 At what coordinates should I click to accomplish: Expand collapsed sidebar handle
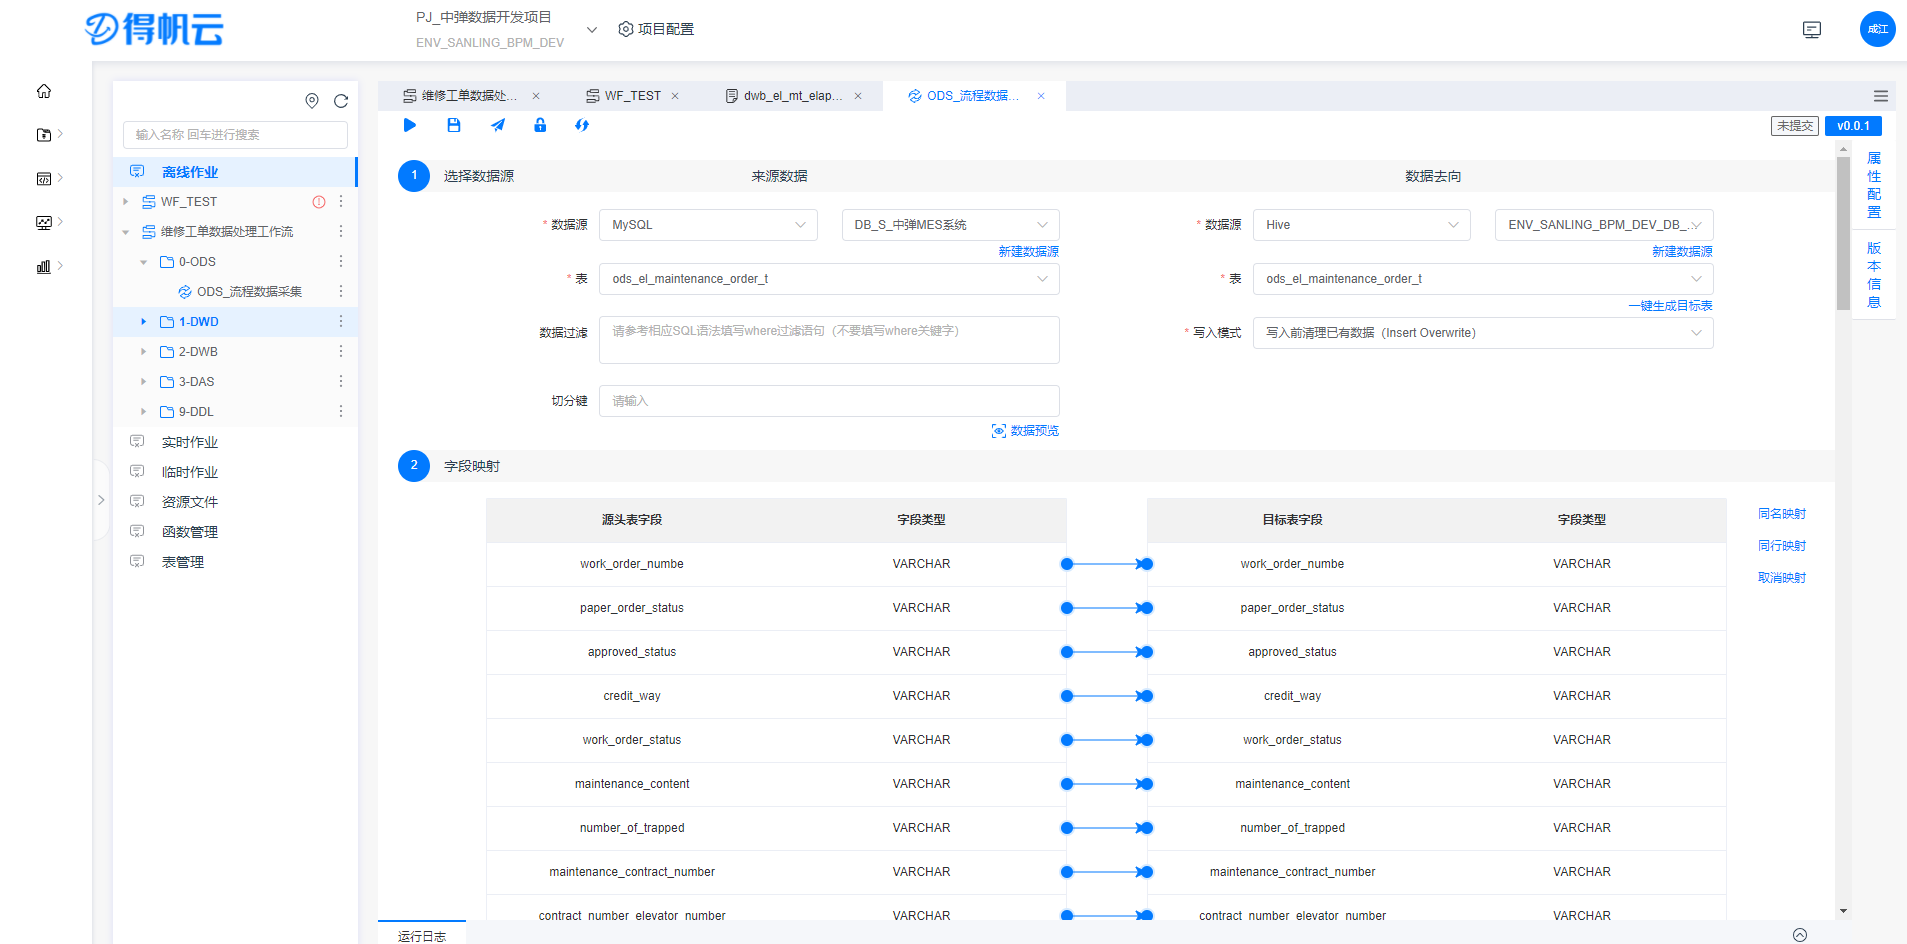pyautogui.click(x=101, y=500)
